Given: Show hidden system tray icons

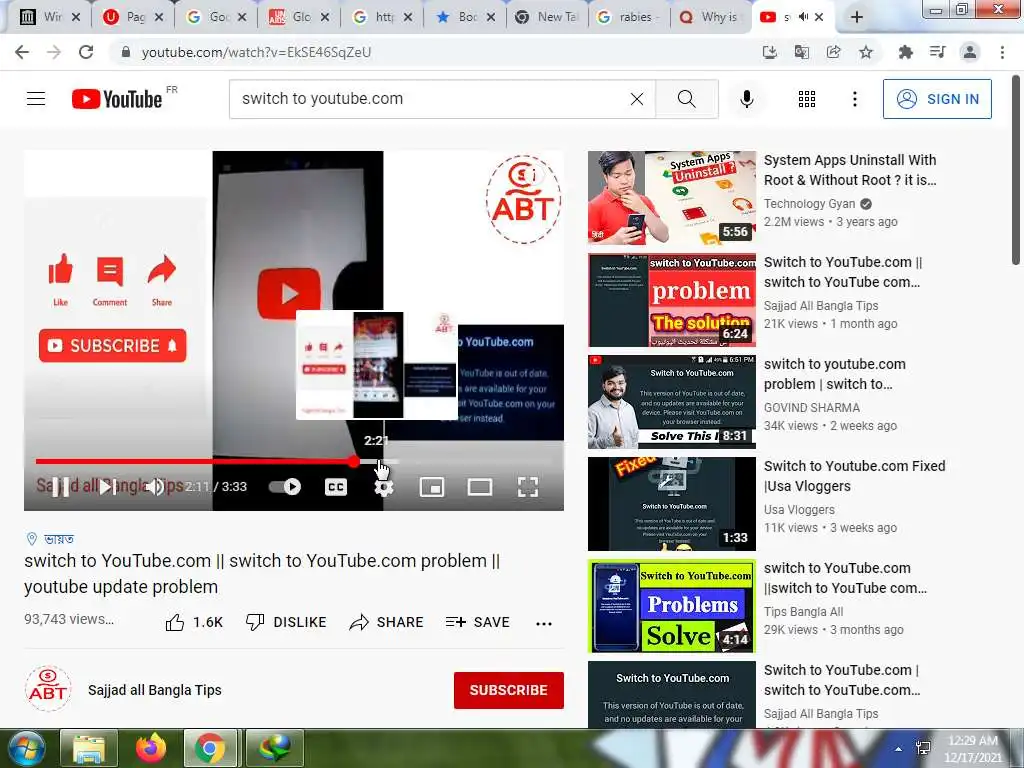Looking at the screenshot, I should tap(899, 748).
